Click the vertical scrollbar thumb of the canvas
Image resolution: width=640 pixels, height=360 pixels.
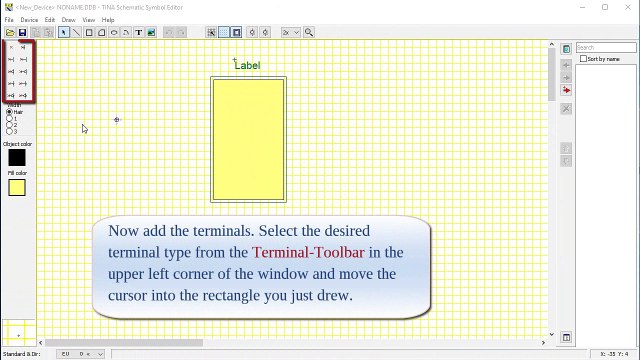[552, 75]
